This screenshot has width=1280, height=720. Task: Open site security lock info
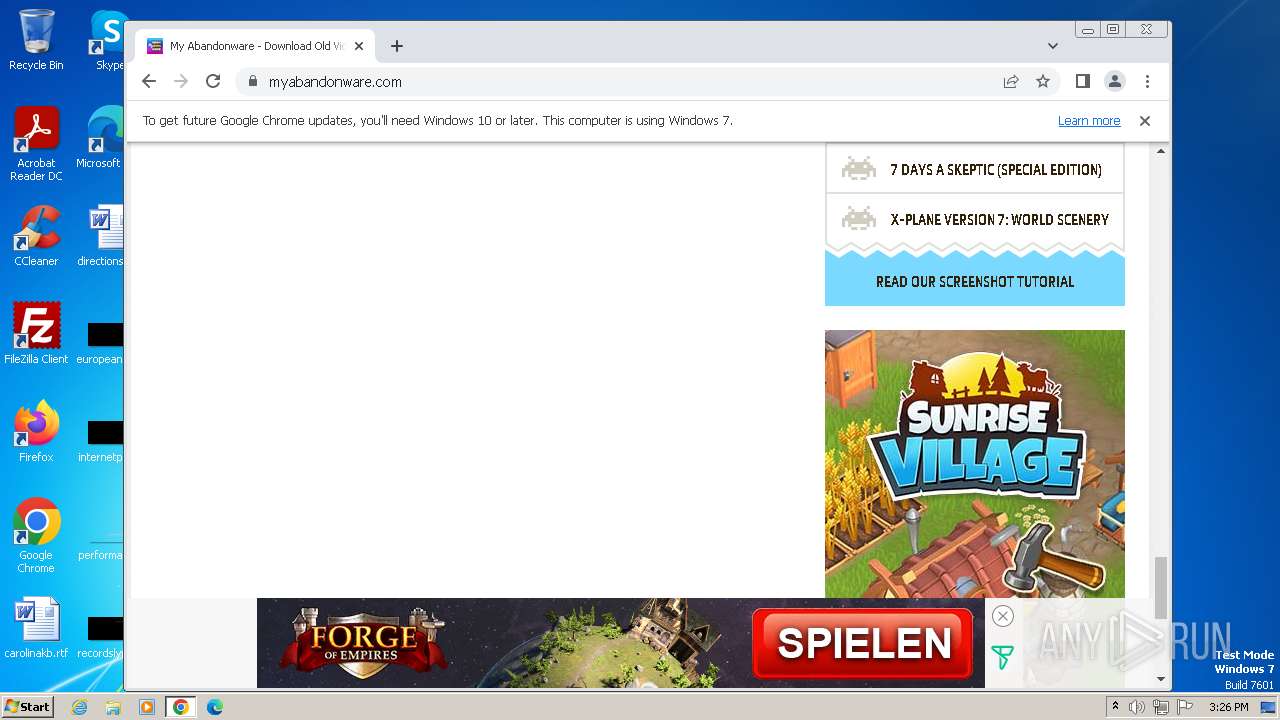coord(252,81)
